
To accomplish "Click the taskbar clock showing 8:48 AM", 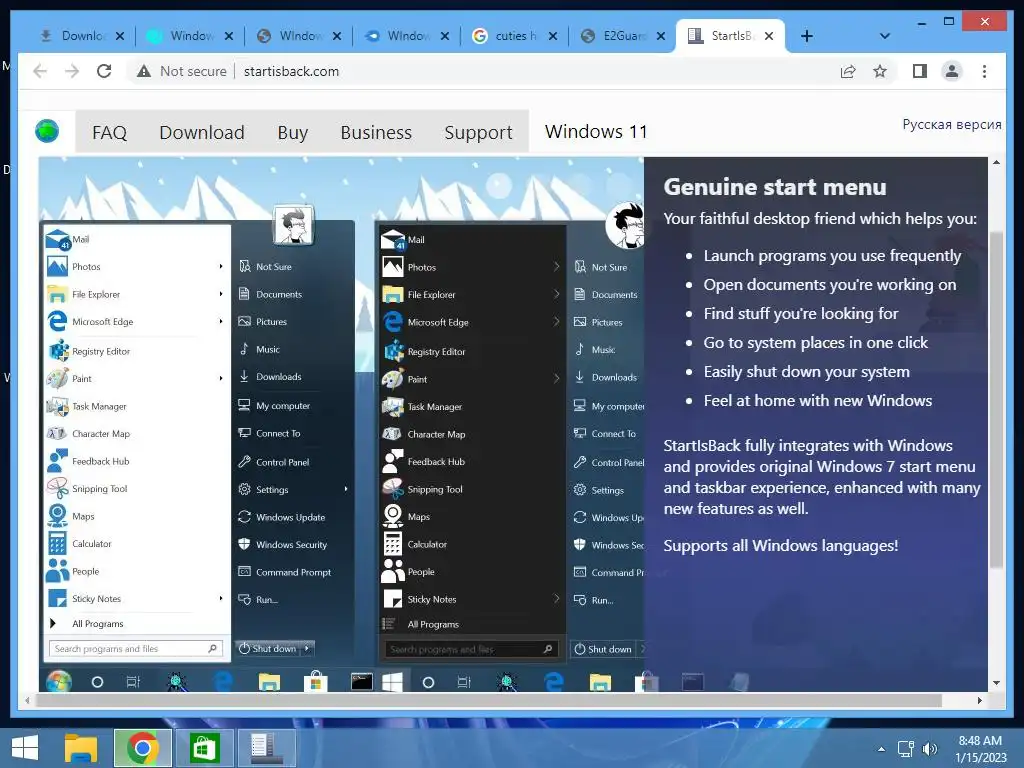I will (980, 748).
